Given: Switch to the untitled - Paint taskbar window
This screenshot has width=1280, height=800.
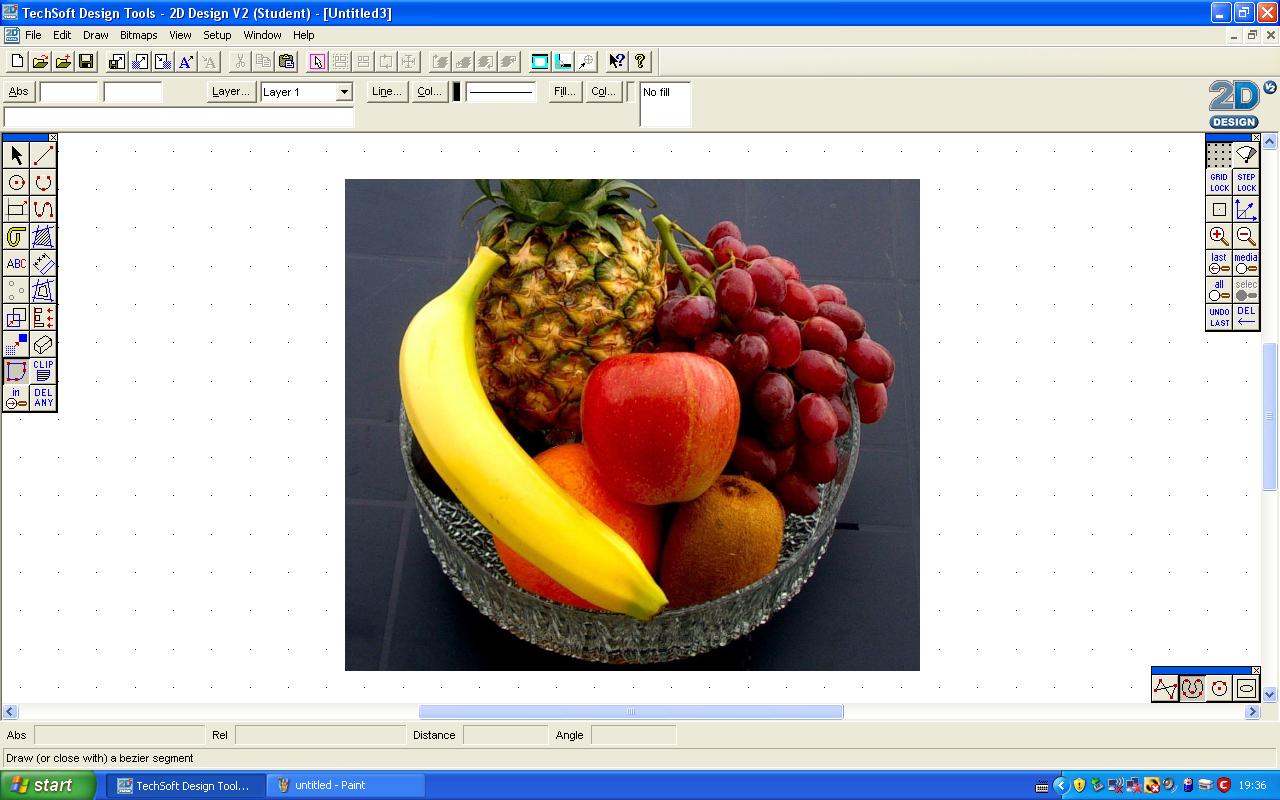Looking at the screenshot, I should pyautogui.click(x=346, y=785).
